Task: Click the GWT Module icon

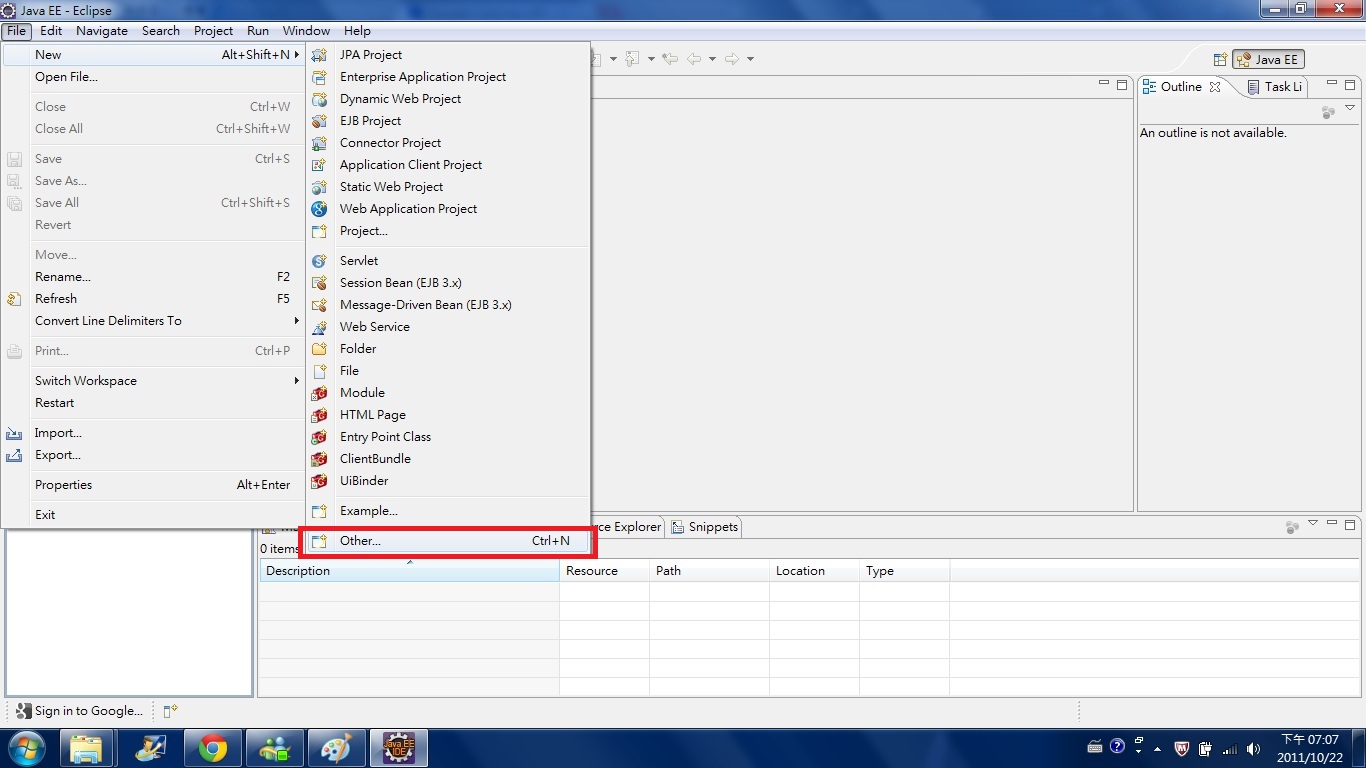Action: point(319,393)
